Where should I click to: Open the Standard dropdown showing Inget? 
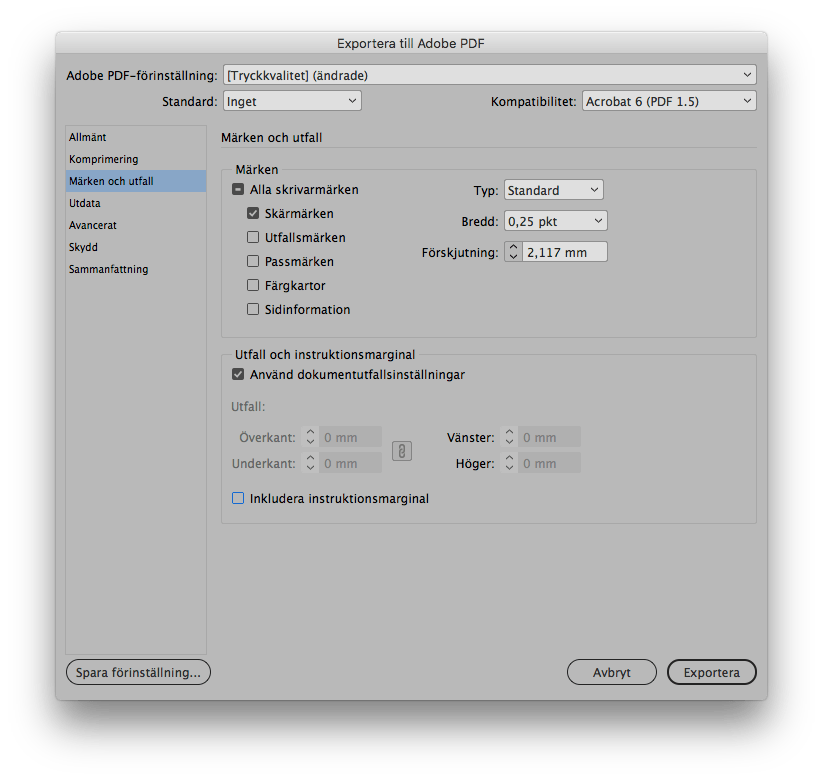(292, 101)
